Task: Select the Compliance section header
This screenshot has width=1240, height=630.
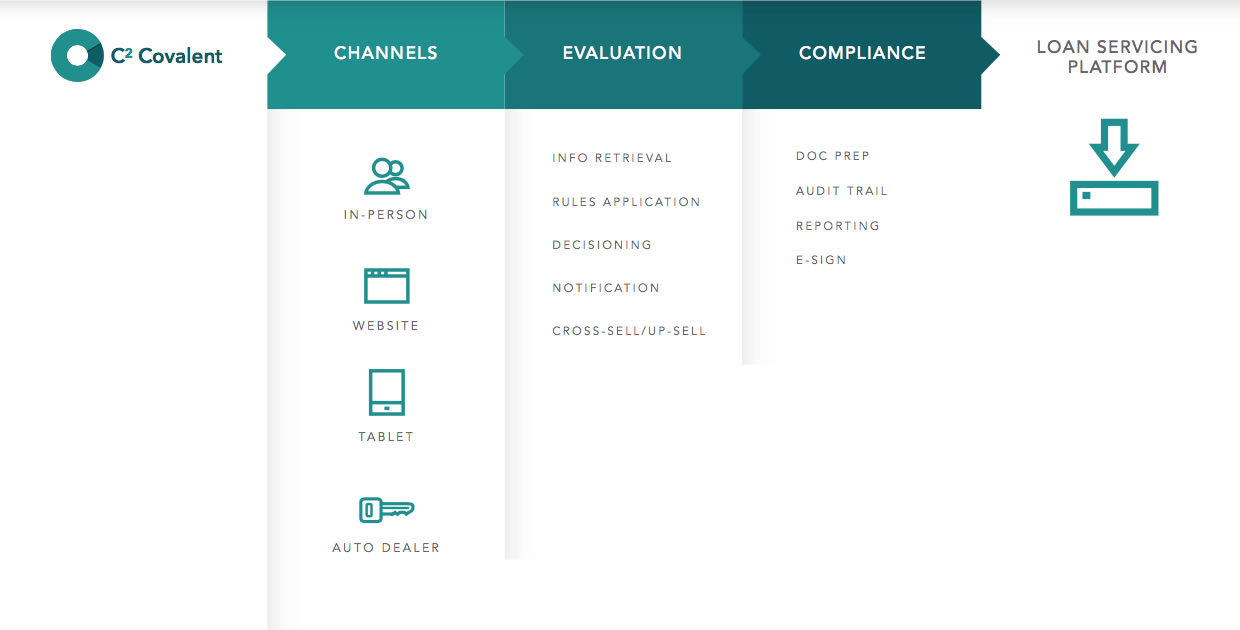Action: [x=862, y=53]
